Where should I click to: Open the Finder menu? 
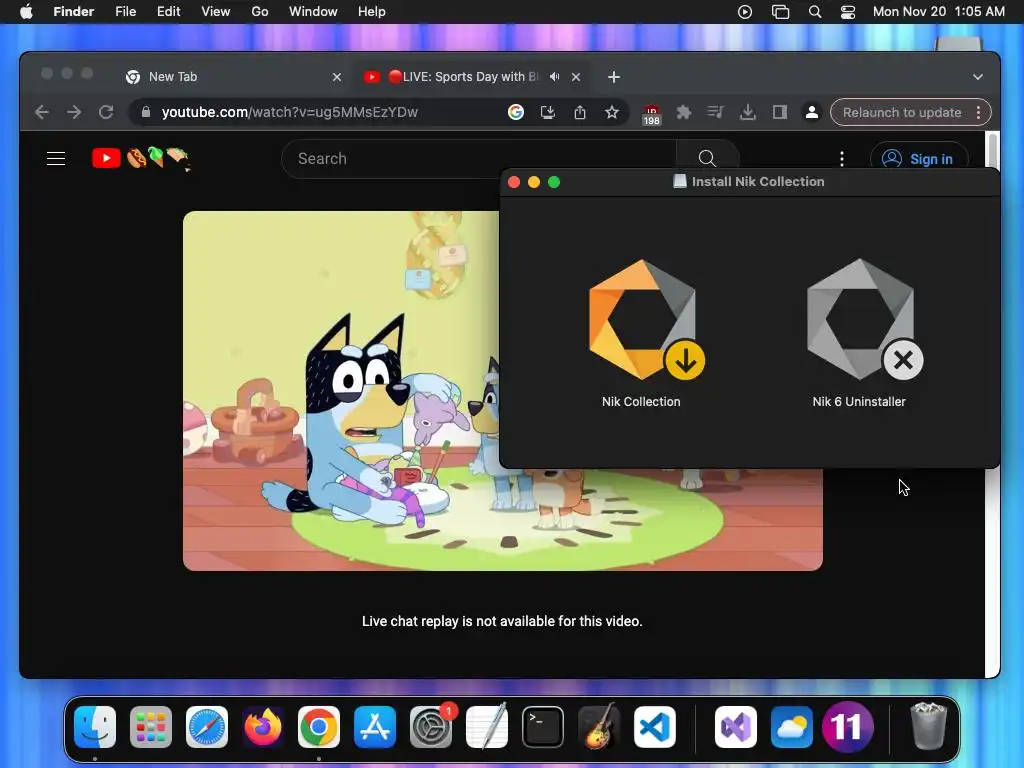74,12
